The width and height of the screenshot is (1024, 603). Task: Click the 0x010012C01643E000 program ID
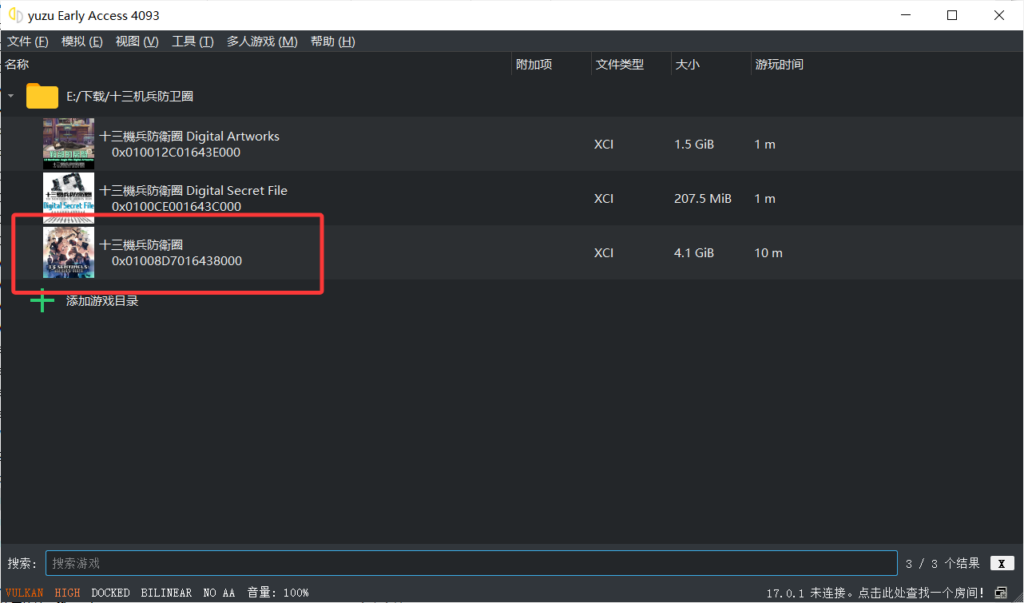tap(176, 152)
